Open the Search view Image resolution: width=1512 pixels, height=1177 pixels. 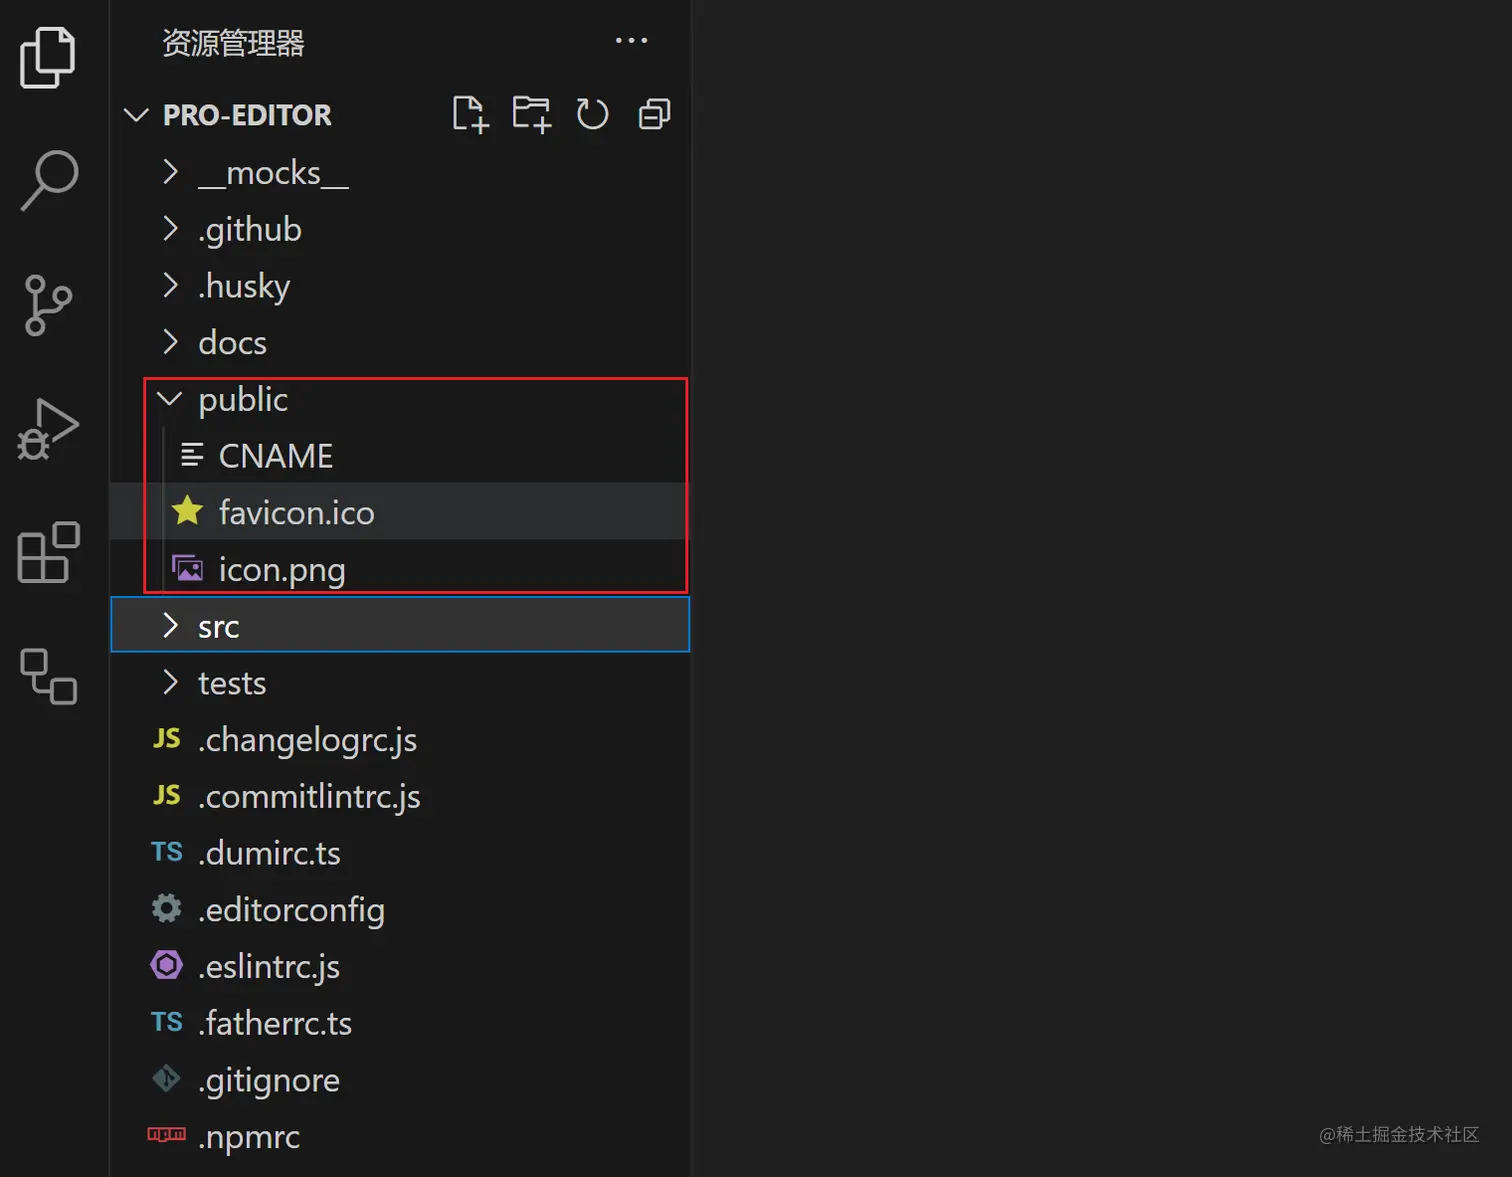[48, 181]
